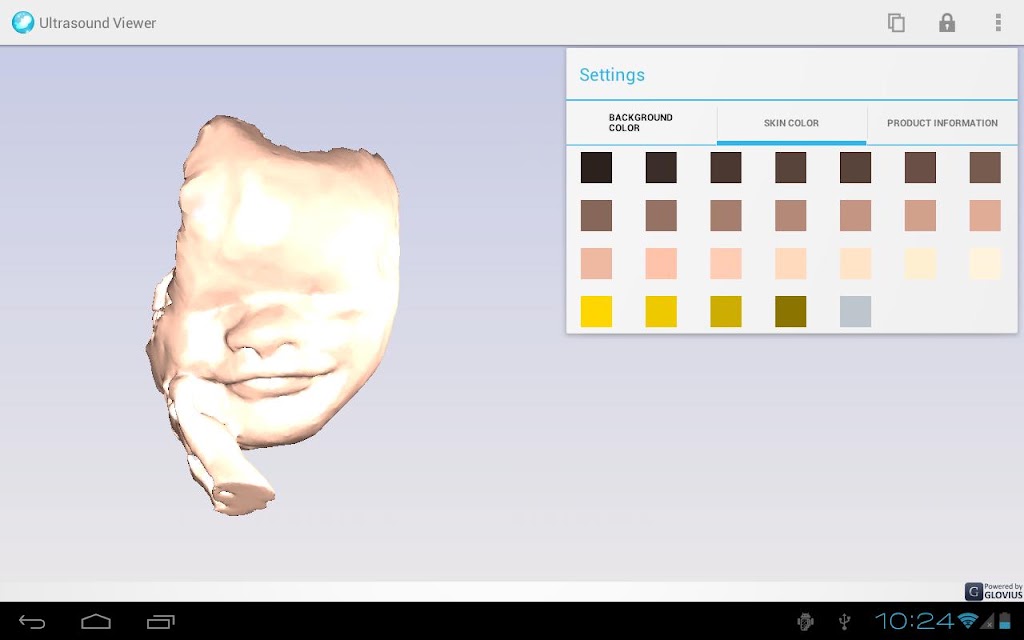Tap the Ultrasound Viewer app logo icon

(23, 22)
